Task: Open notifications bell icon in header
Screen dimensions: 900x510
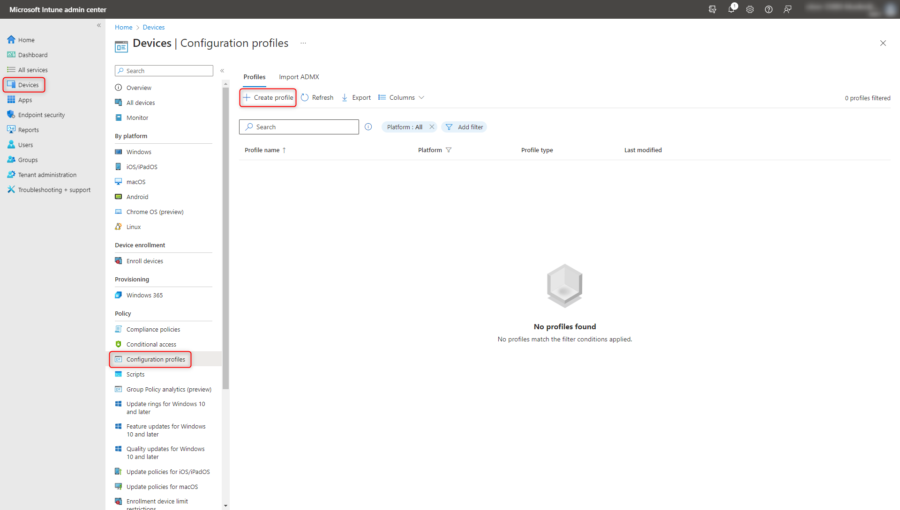Action: point(732,9)
